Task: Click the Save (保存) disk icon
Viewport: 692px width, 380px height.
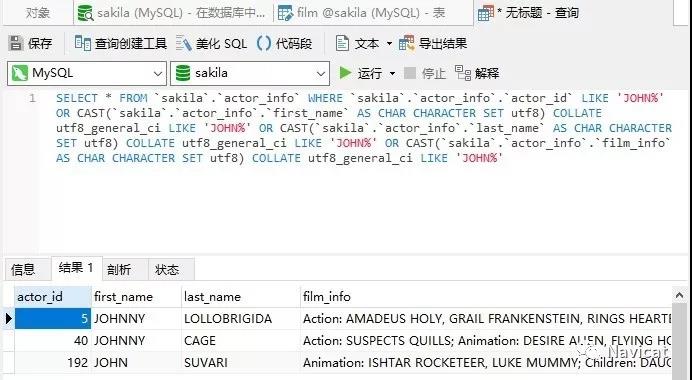Action: (x=16, y=43)
